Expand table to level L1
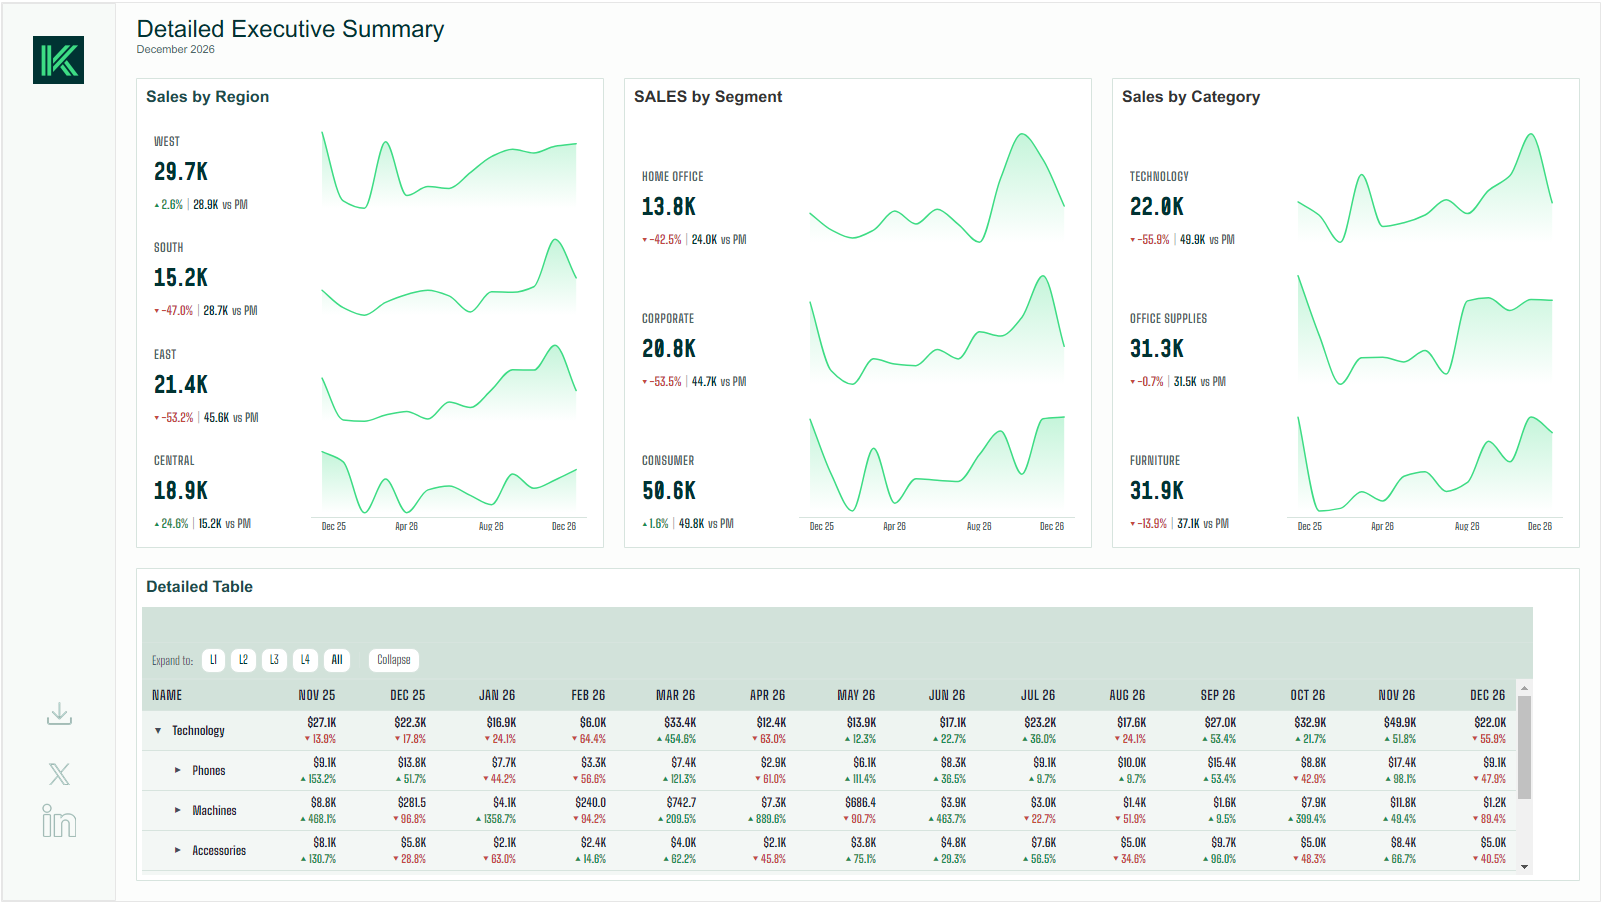This screenshot has height=903, width=1601. (213, 660)
